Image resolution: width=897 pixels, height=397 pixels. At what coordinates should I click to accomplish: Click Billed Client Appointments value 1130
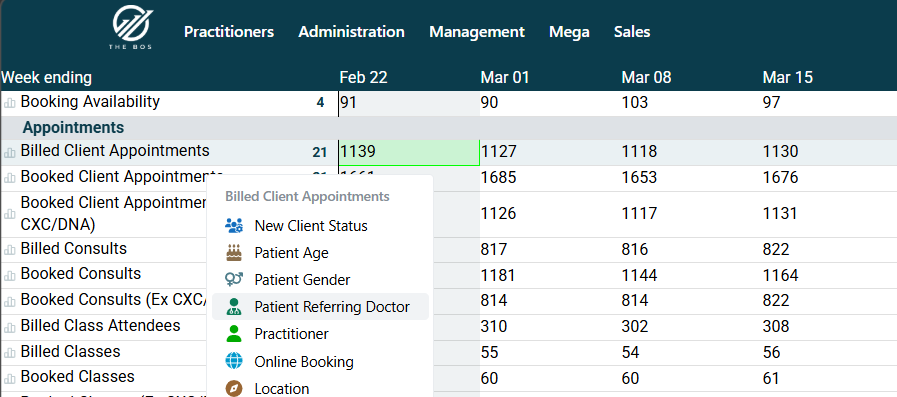pos(780,152)
